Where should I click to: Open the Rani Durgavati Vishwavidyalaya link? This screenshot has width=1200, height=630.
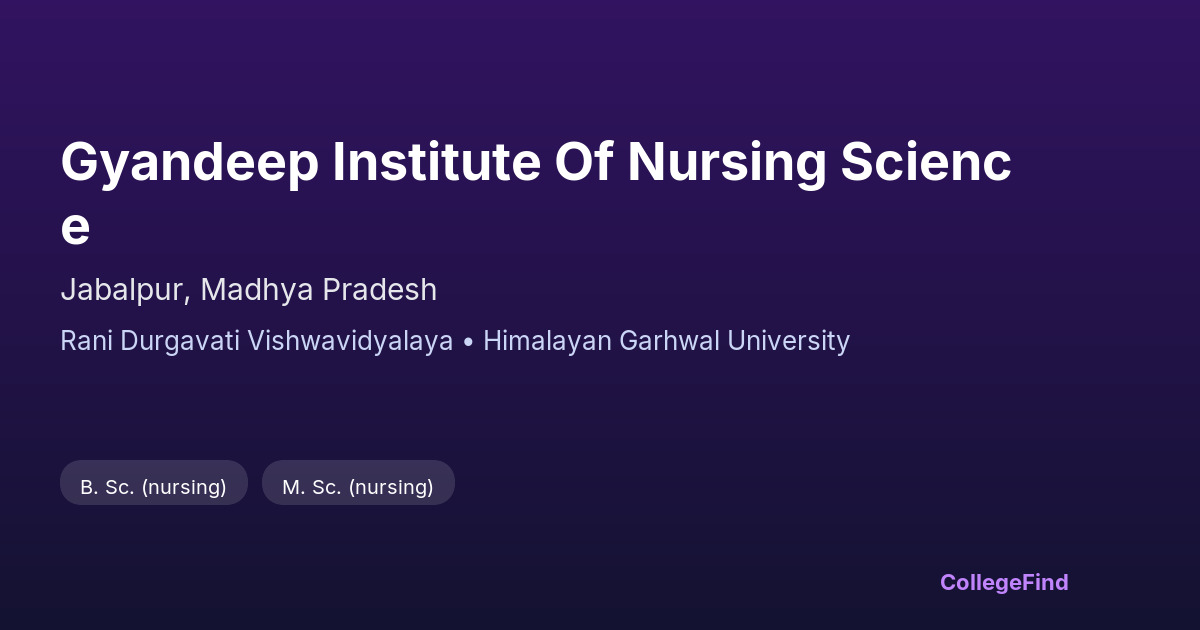click(x=256, y=341)
